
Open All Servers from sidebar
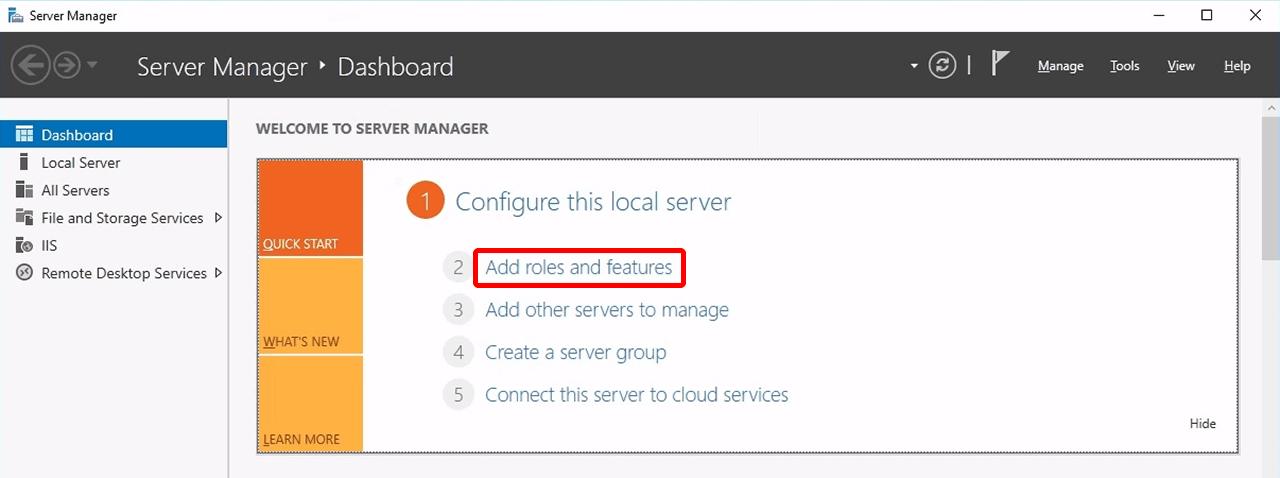[x=75, y=190]
